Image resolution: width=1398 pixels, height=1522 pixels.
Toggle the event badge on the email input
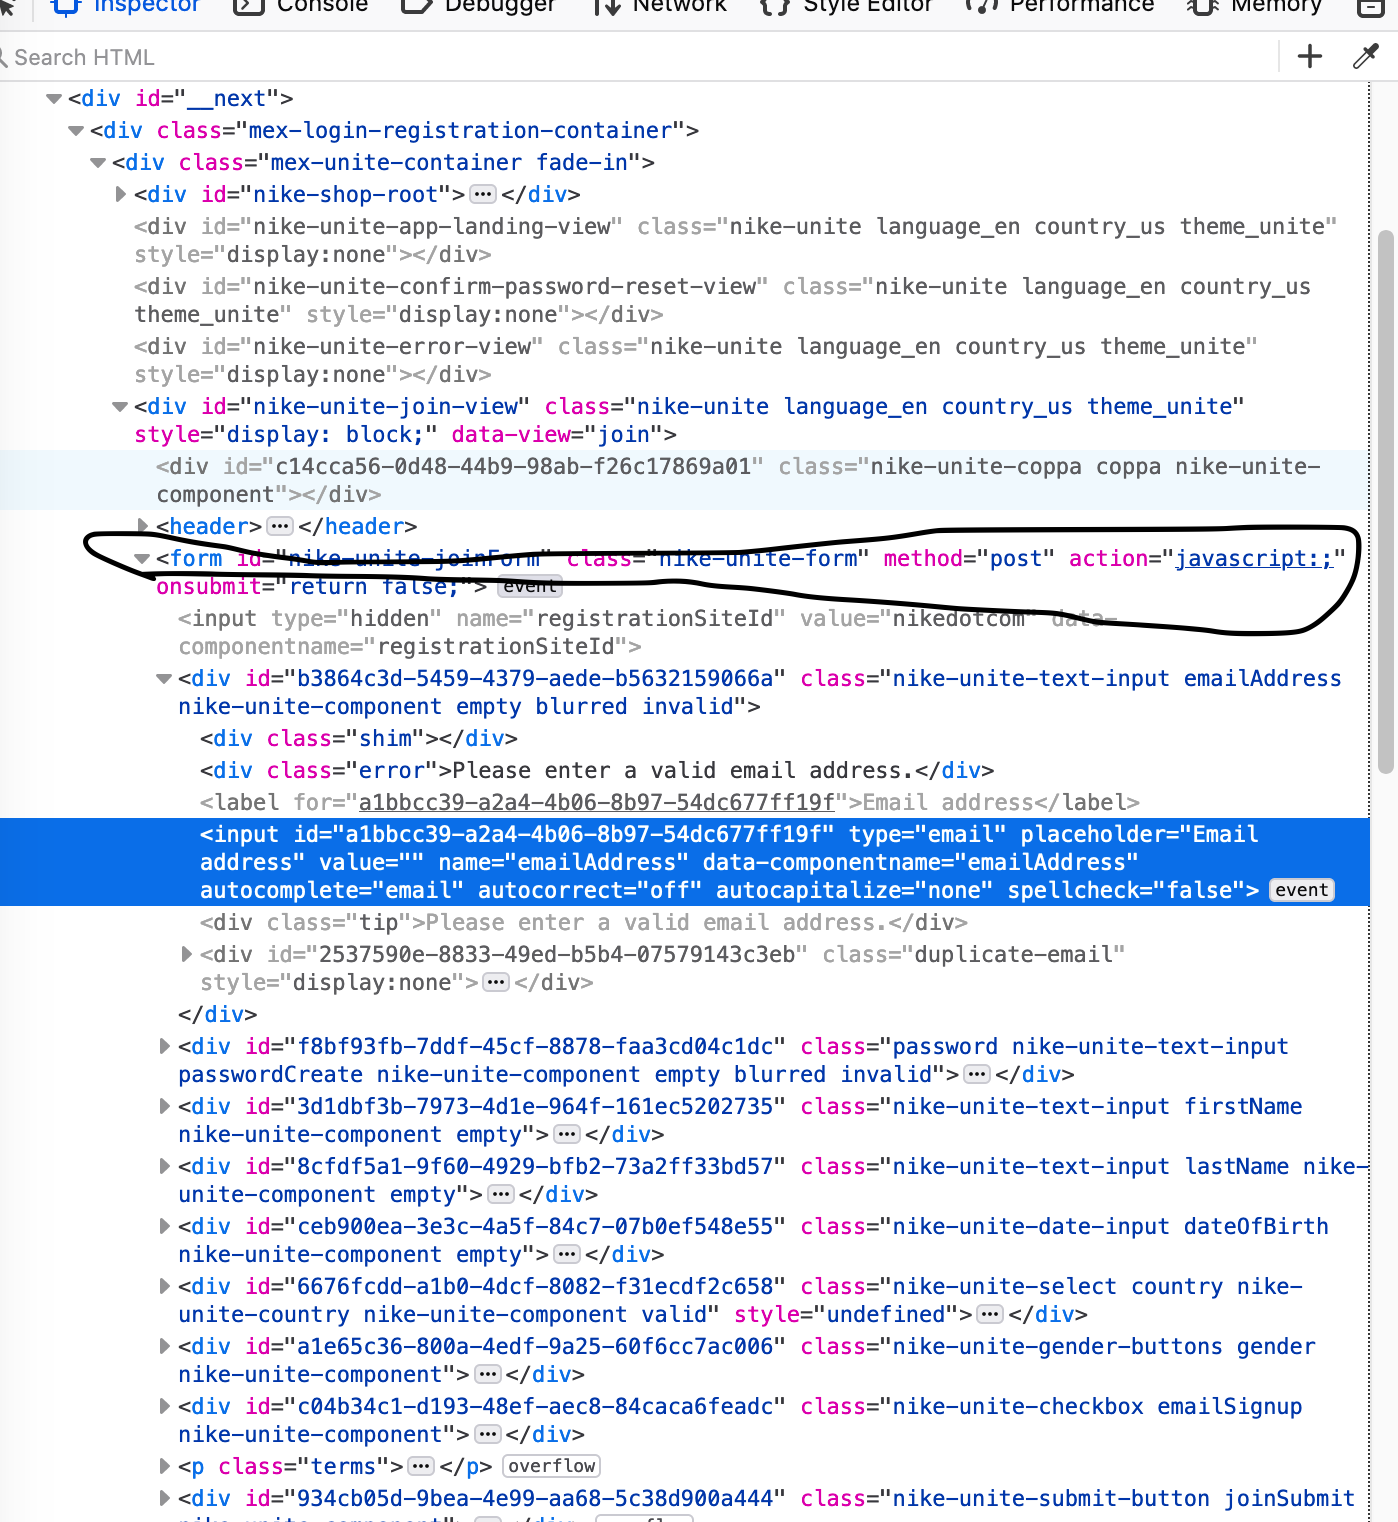click(x=1300, y=890)
